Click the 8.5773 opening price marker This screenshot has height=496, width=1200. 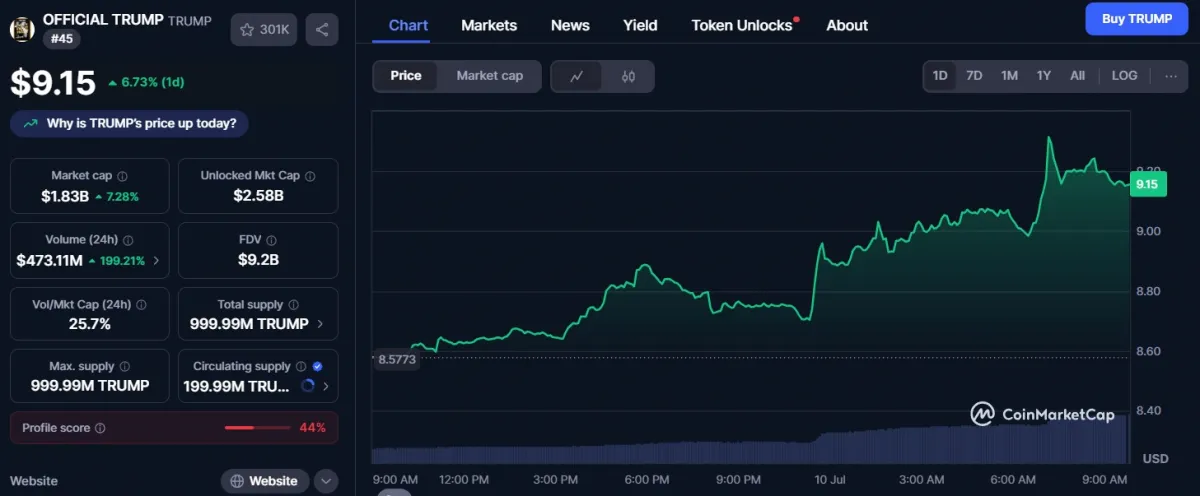pos(396,358)
